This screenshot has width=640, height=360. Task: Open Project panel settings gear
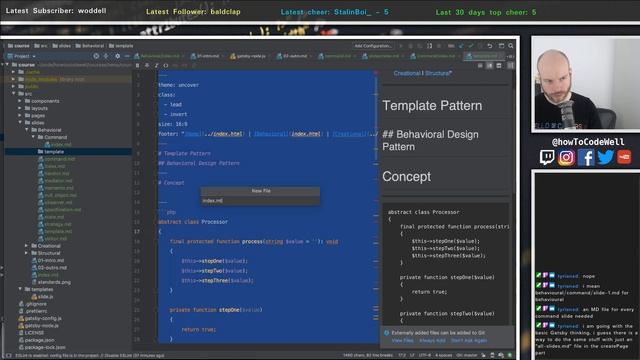pyautogui.click(x=118, y=56)
